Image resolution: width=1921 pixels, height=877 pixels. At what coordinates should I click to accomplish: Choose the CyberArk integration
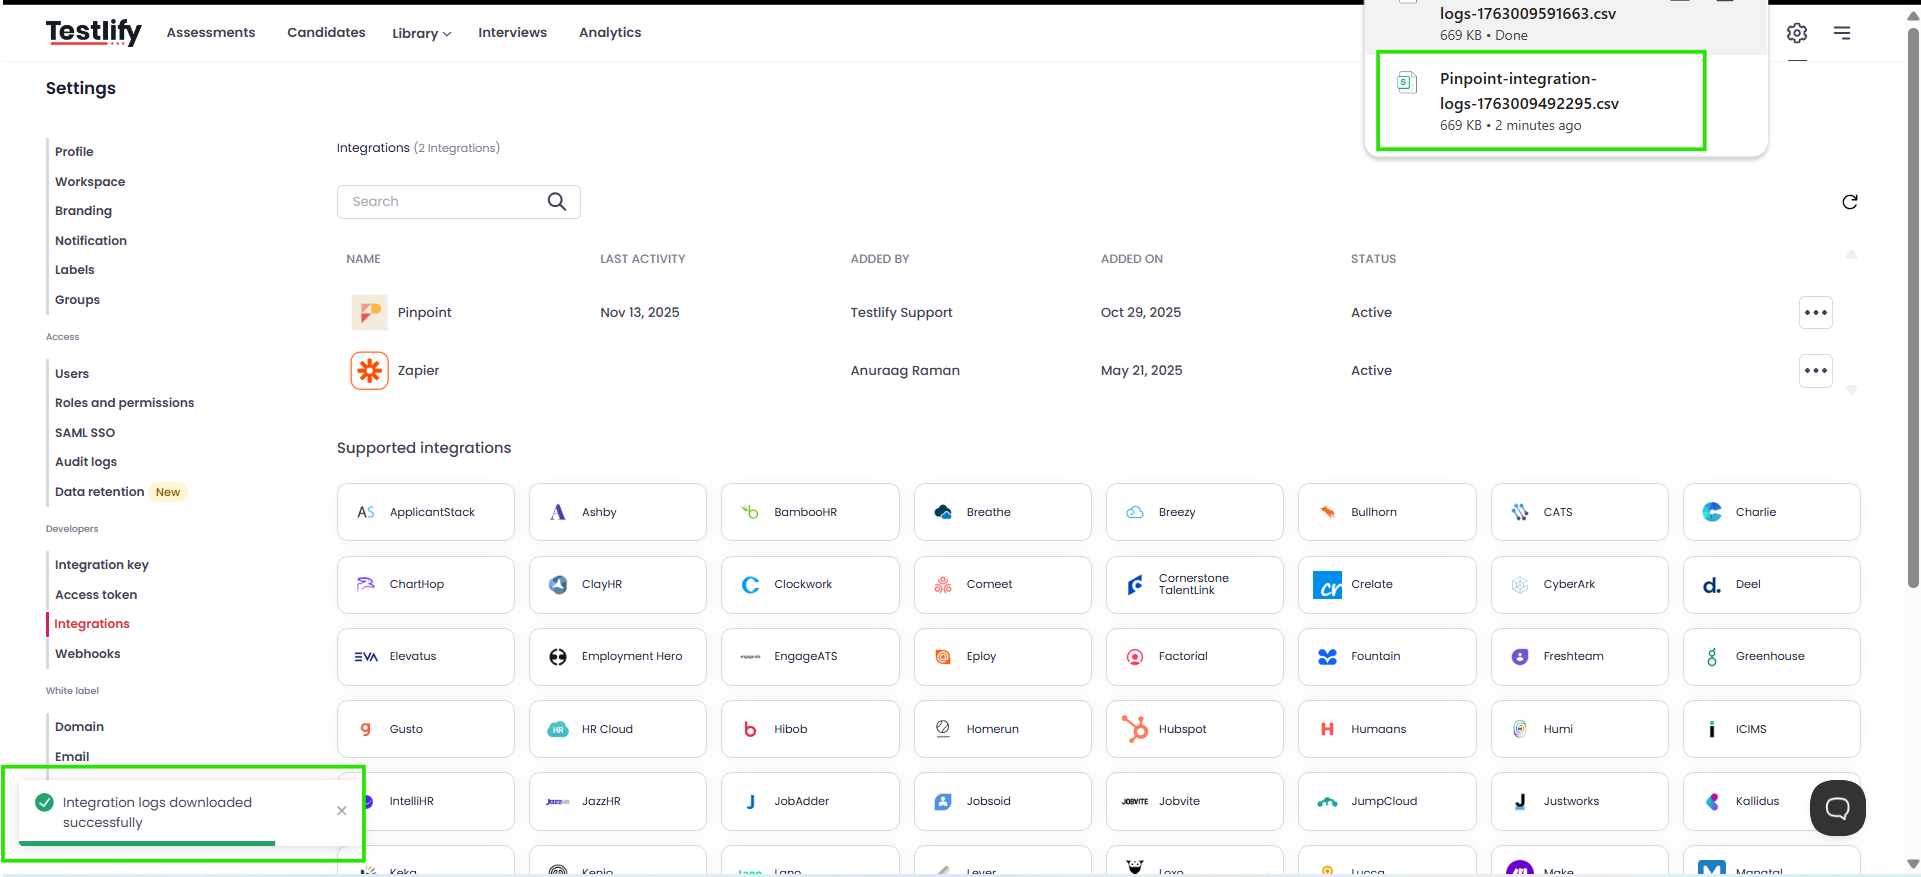[x=1580, y=585]
